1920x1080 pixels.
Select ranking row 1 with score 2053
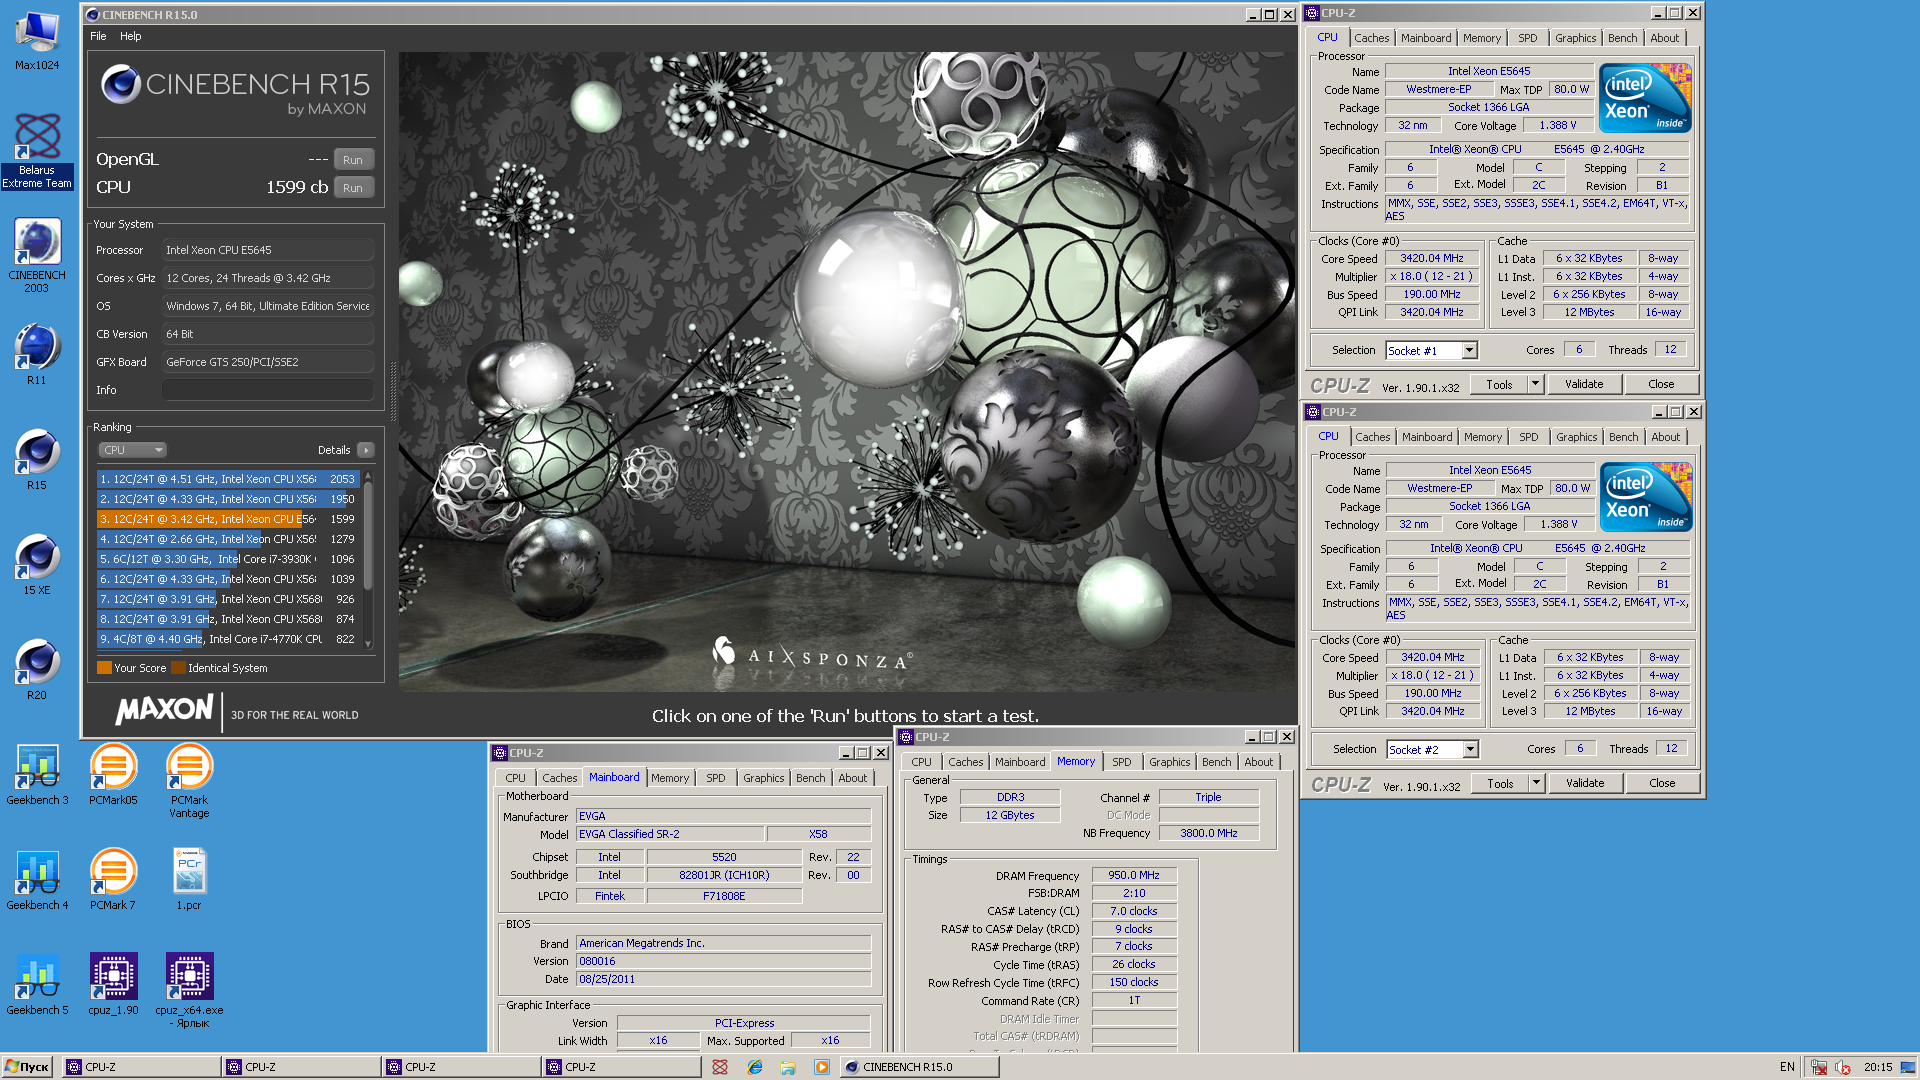coord(228,479)
